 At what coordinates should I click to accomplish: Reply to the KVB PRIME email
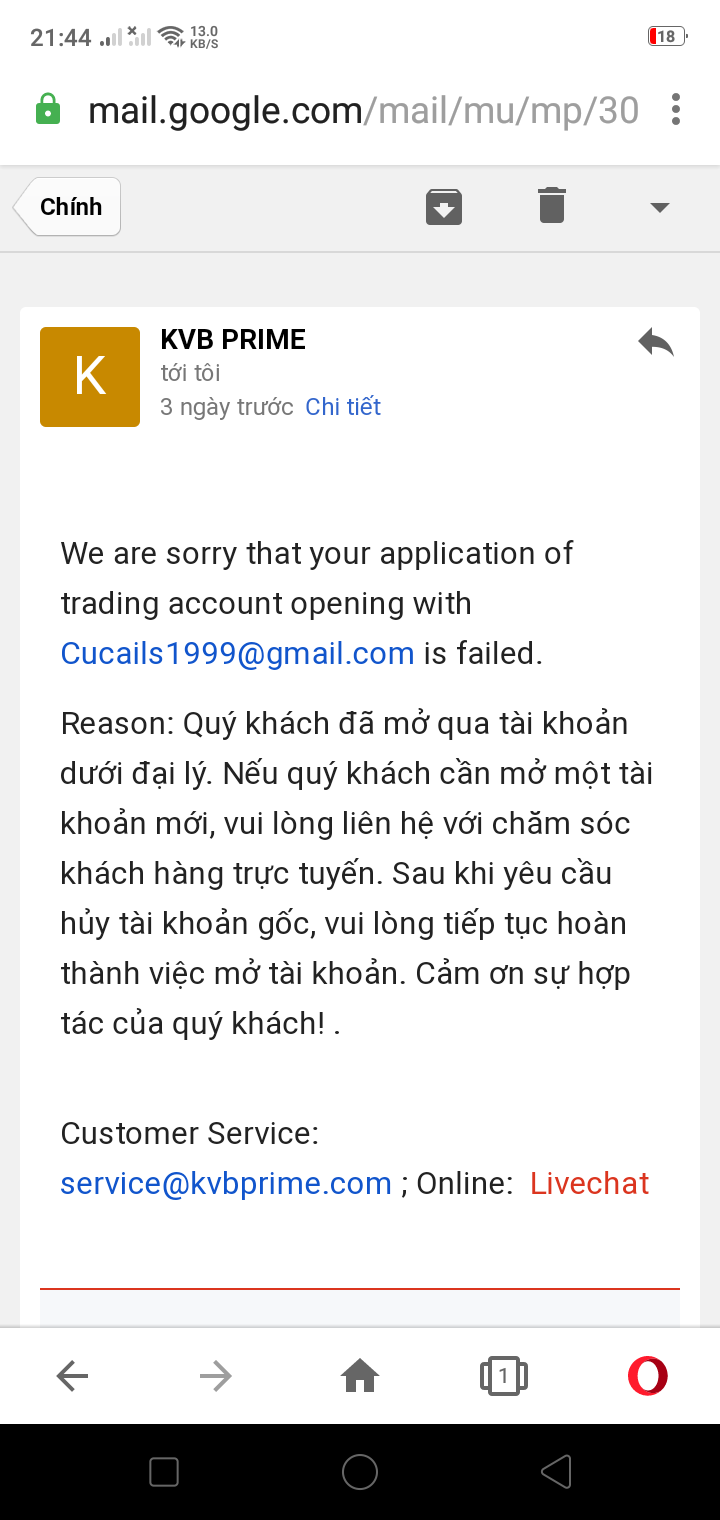[x=656, y=343]
